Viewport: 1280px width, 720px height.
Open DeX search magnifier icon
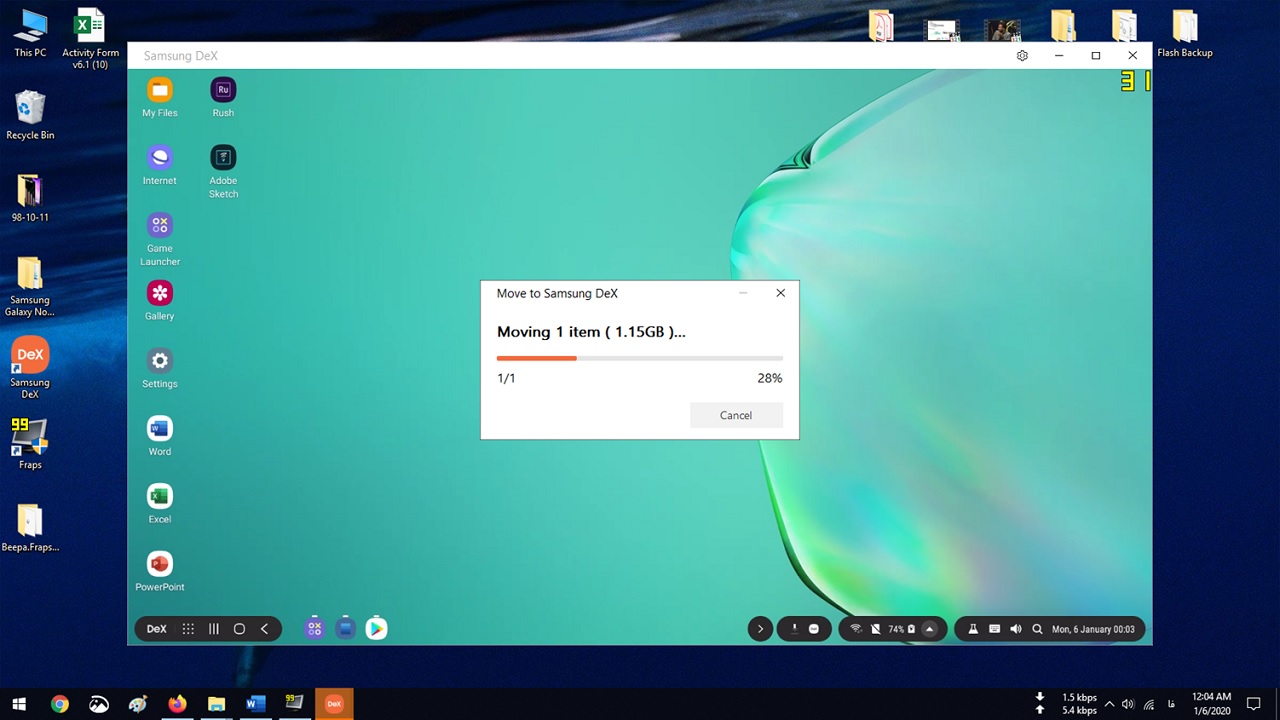[x=1037, y=629]
